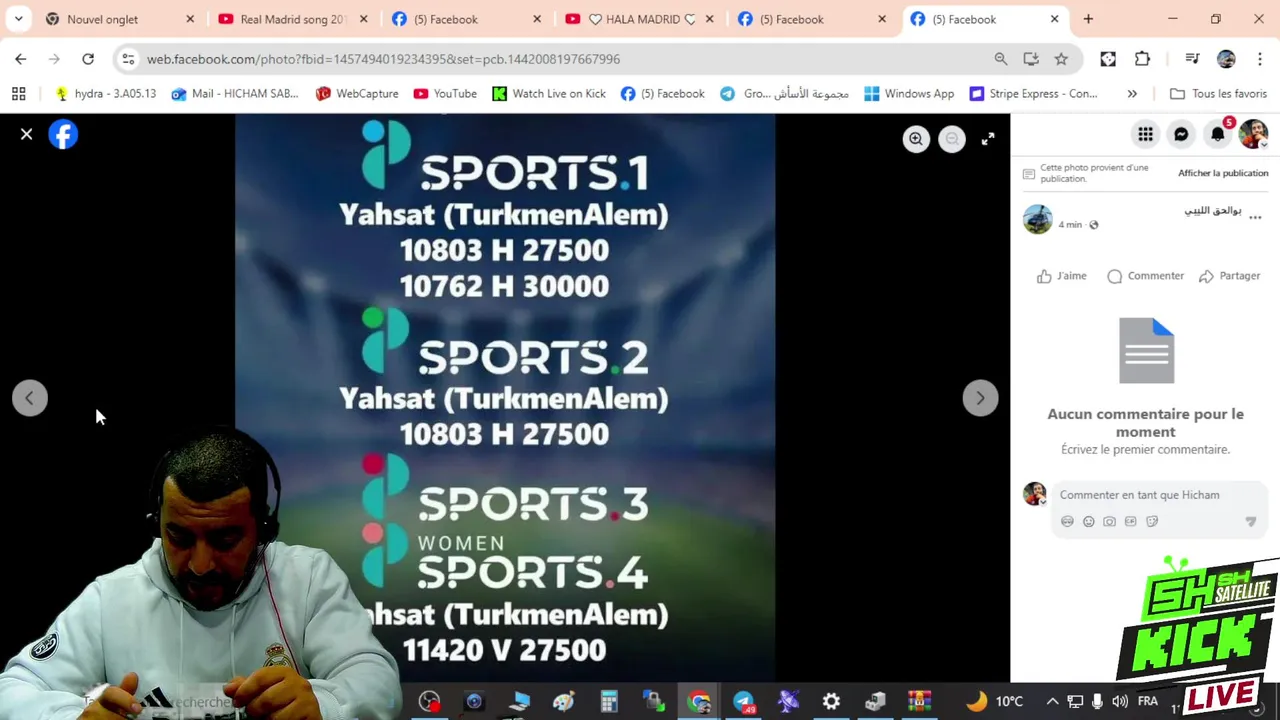Screen dimensions: 1280x720
Task: Open Tous les favoris folder
Action: (x=1218, y=94)
